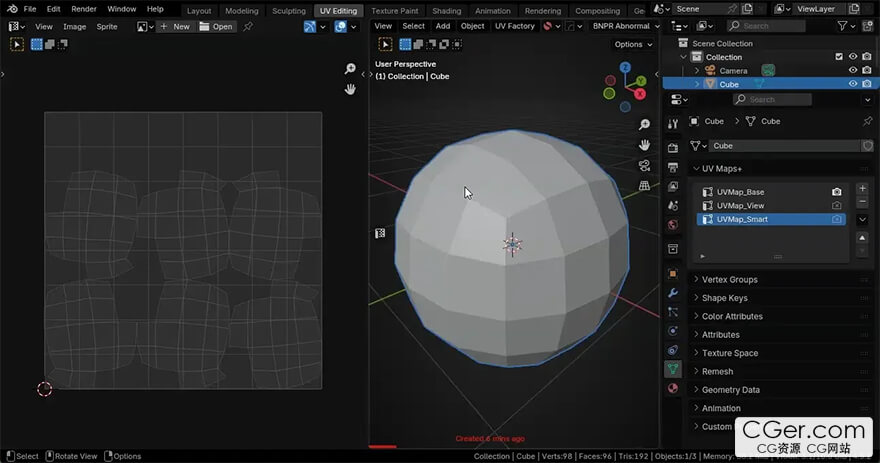Open the Options dropdown in the 3D viewport
Image resolution: width=880 pixels, height=463 pixels.
click(632, 44)
